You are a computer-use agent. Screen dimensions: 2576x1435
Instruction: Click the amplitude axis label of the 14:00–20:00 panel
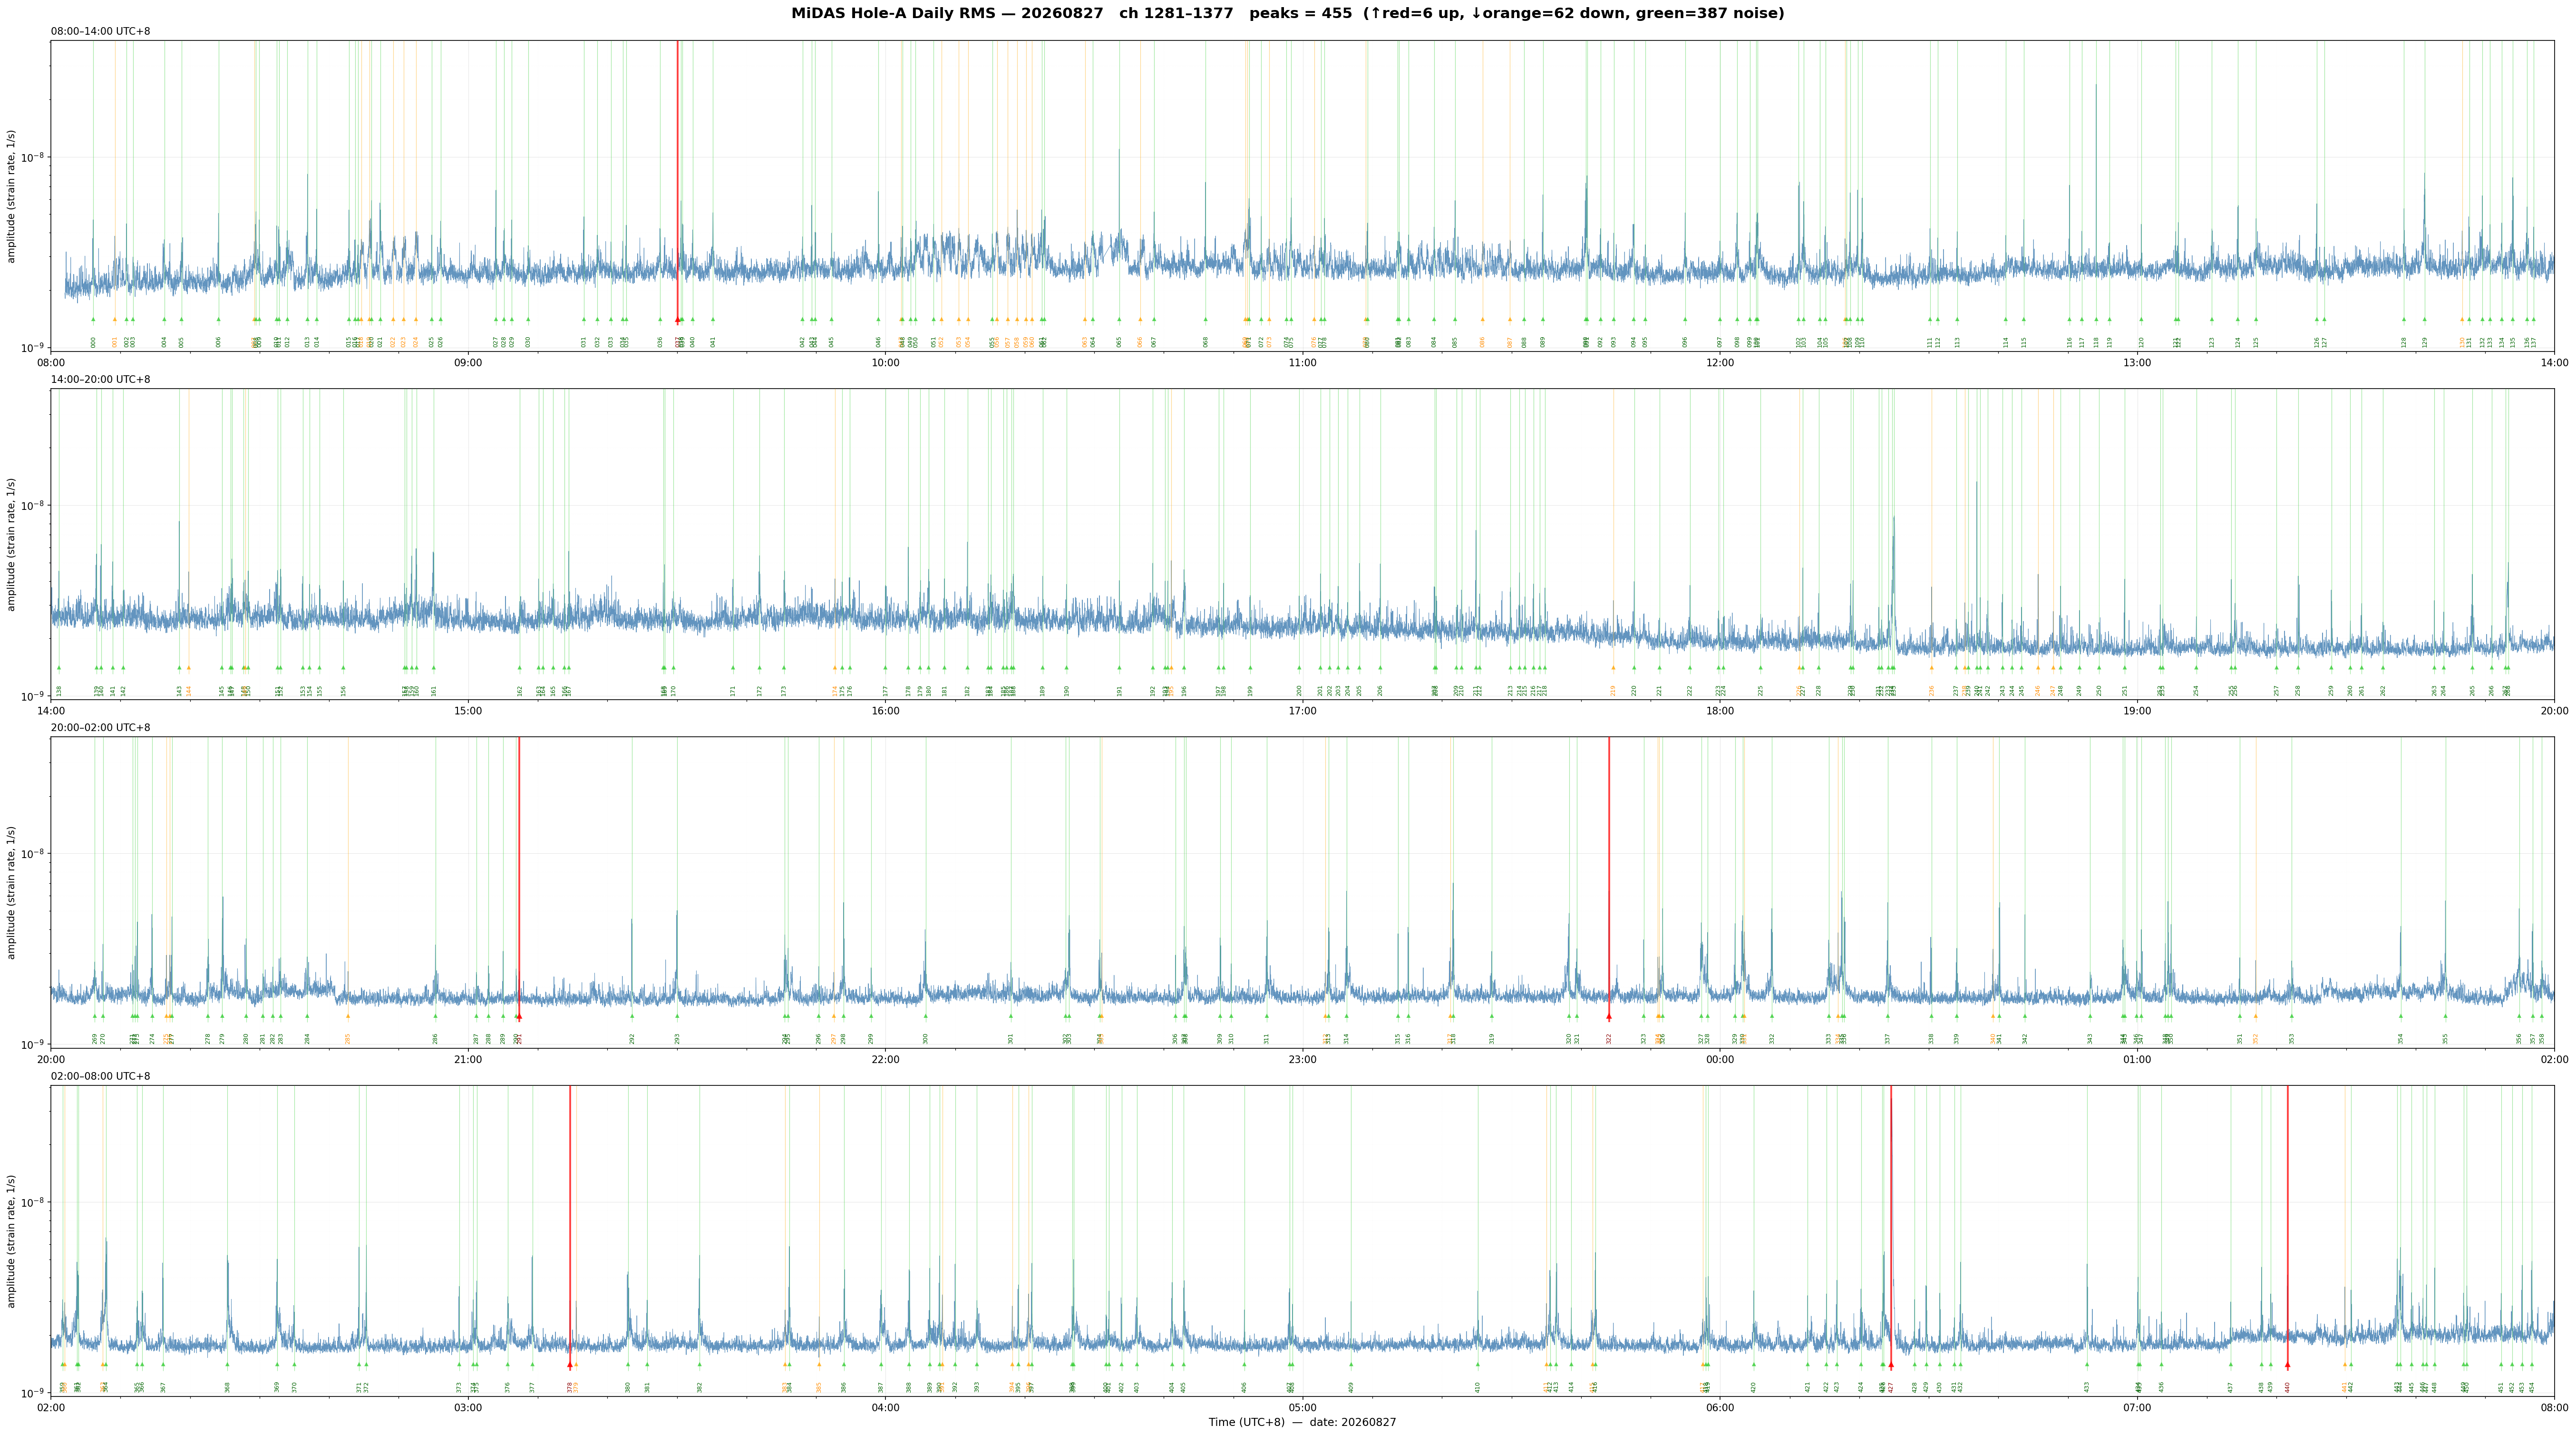click(x=12, y=544)
